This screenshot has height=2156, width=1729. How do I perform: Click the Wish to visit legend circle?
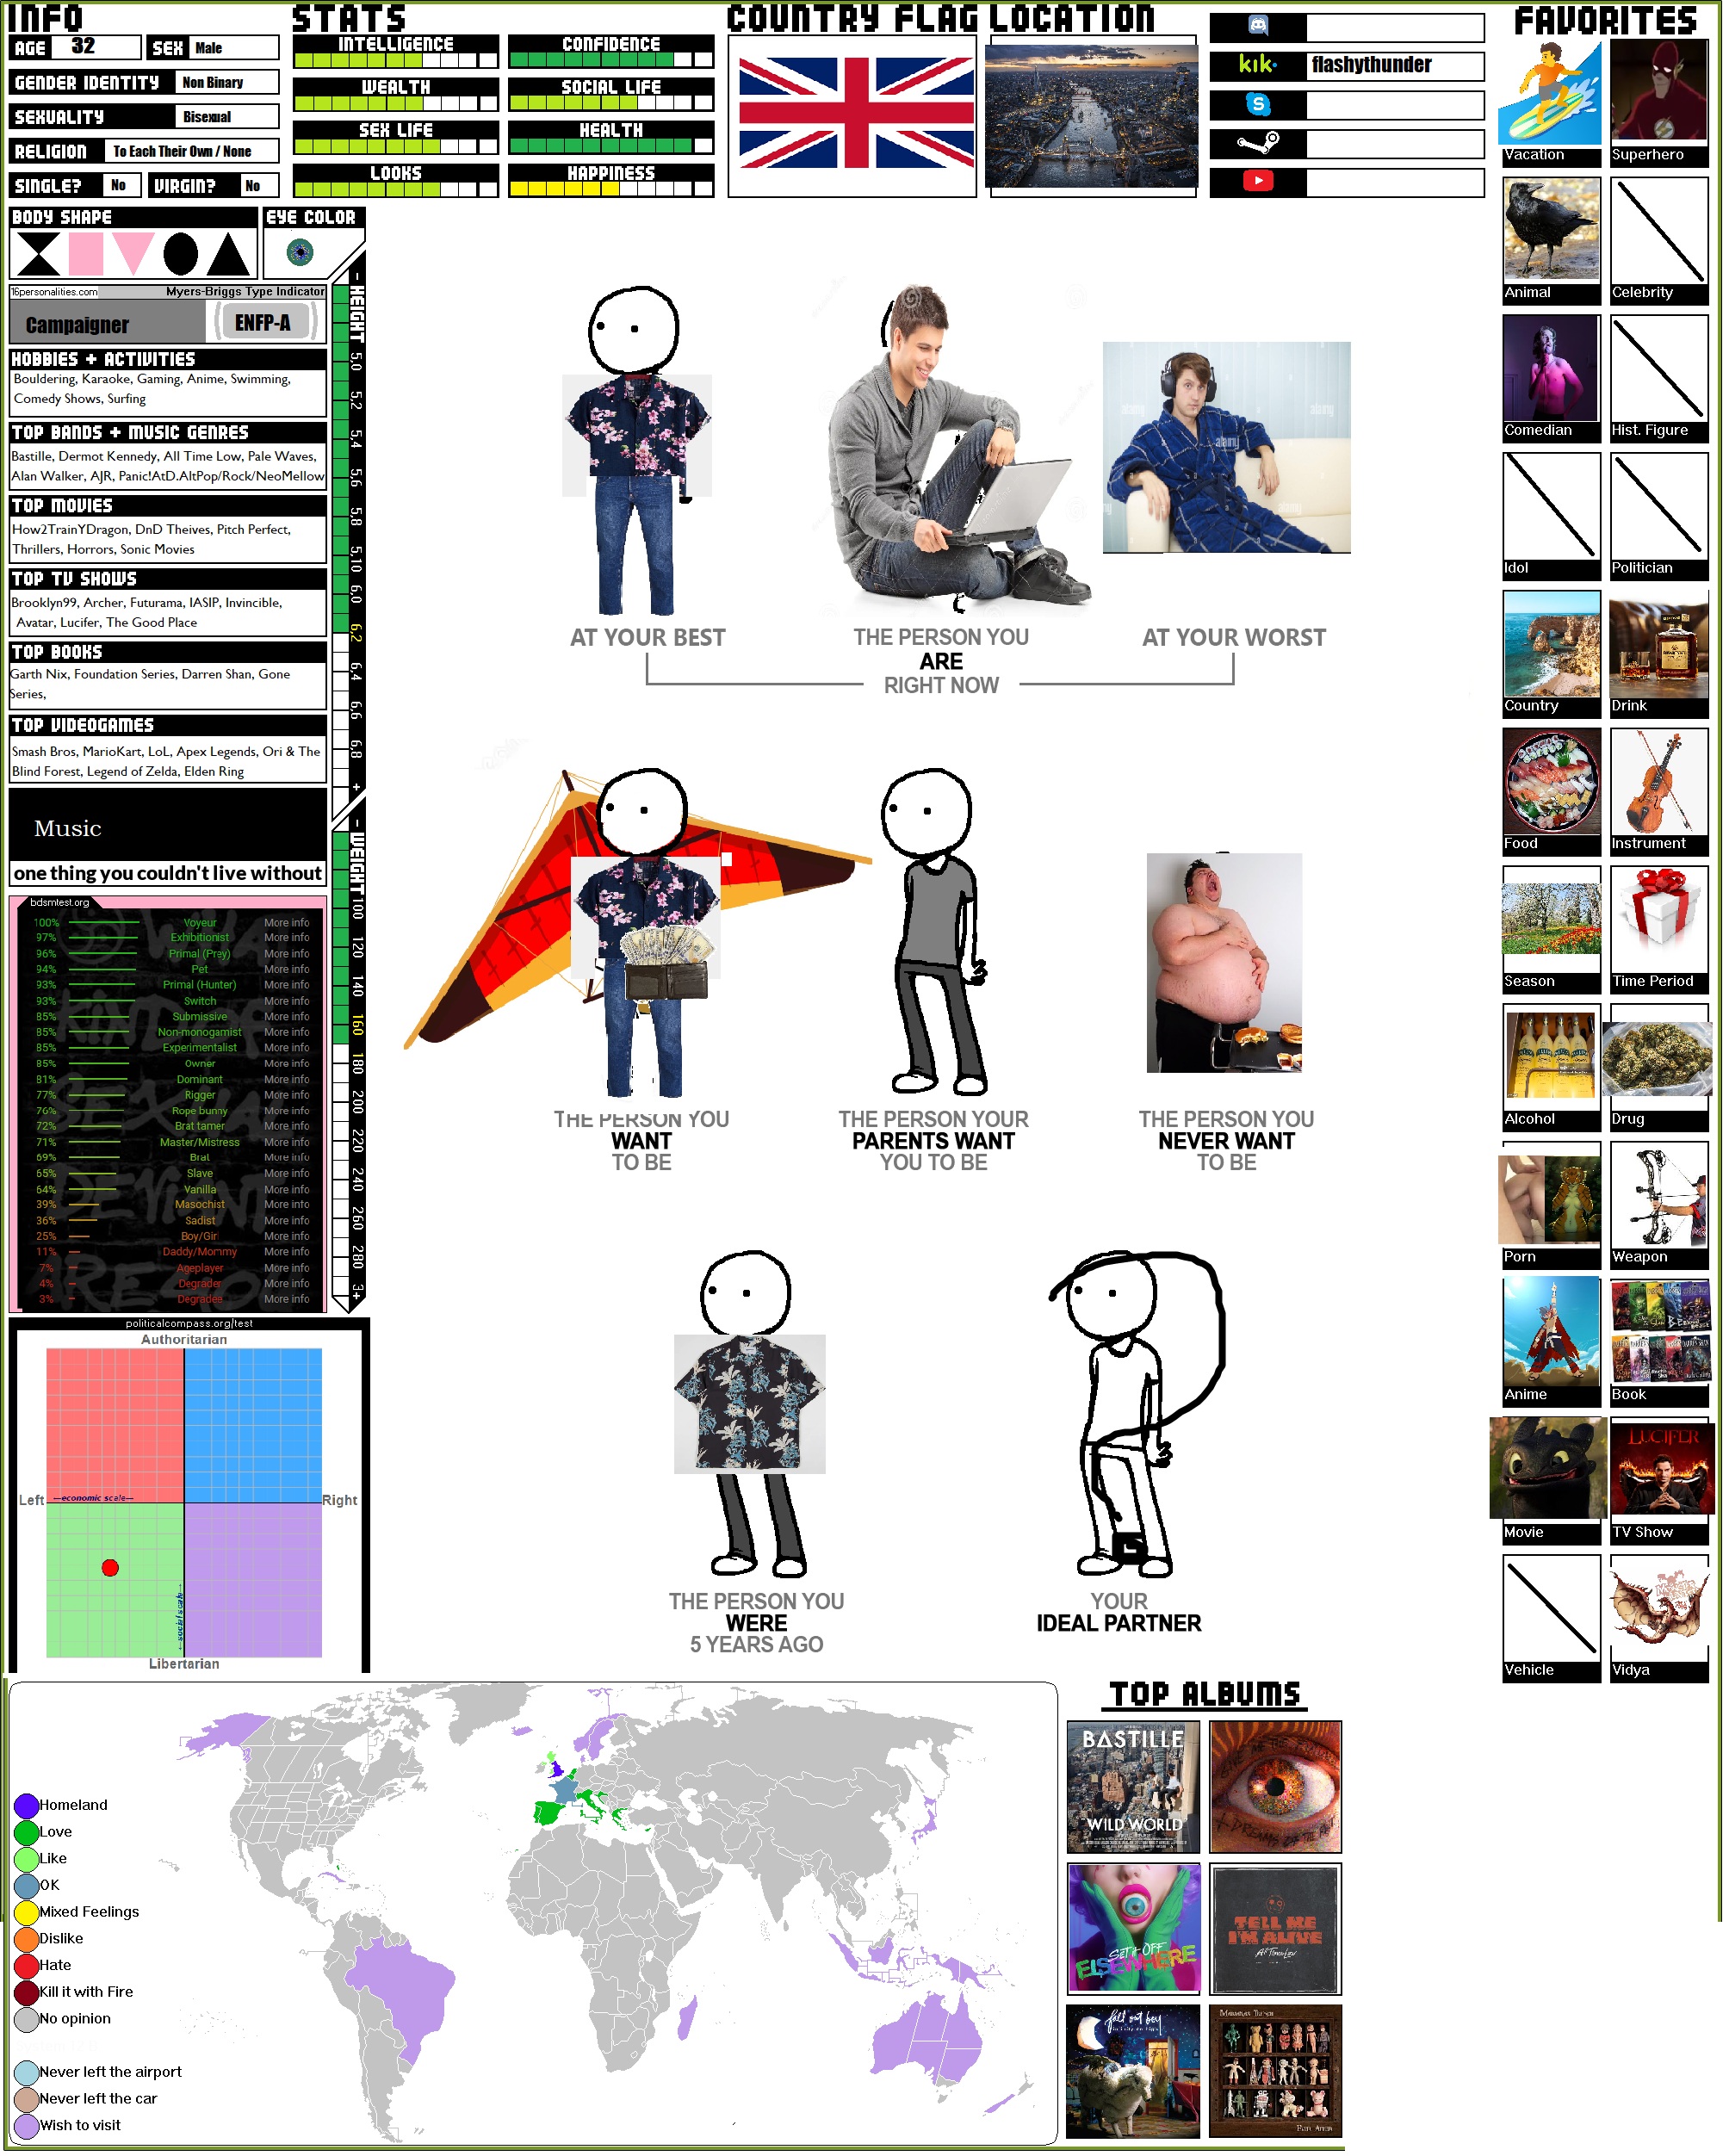[x=27, y=2127]
